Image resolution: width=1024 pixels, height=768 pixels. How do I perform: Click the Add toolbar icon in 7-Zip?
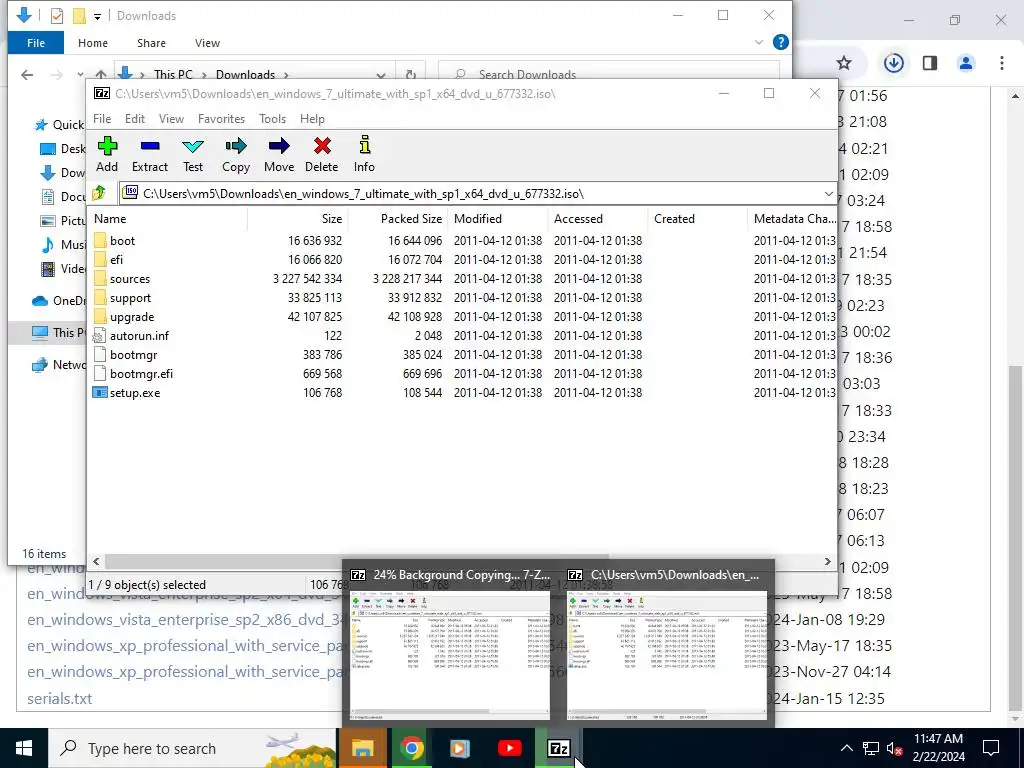pyautogui.click(x=107, y=154)
